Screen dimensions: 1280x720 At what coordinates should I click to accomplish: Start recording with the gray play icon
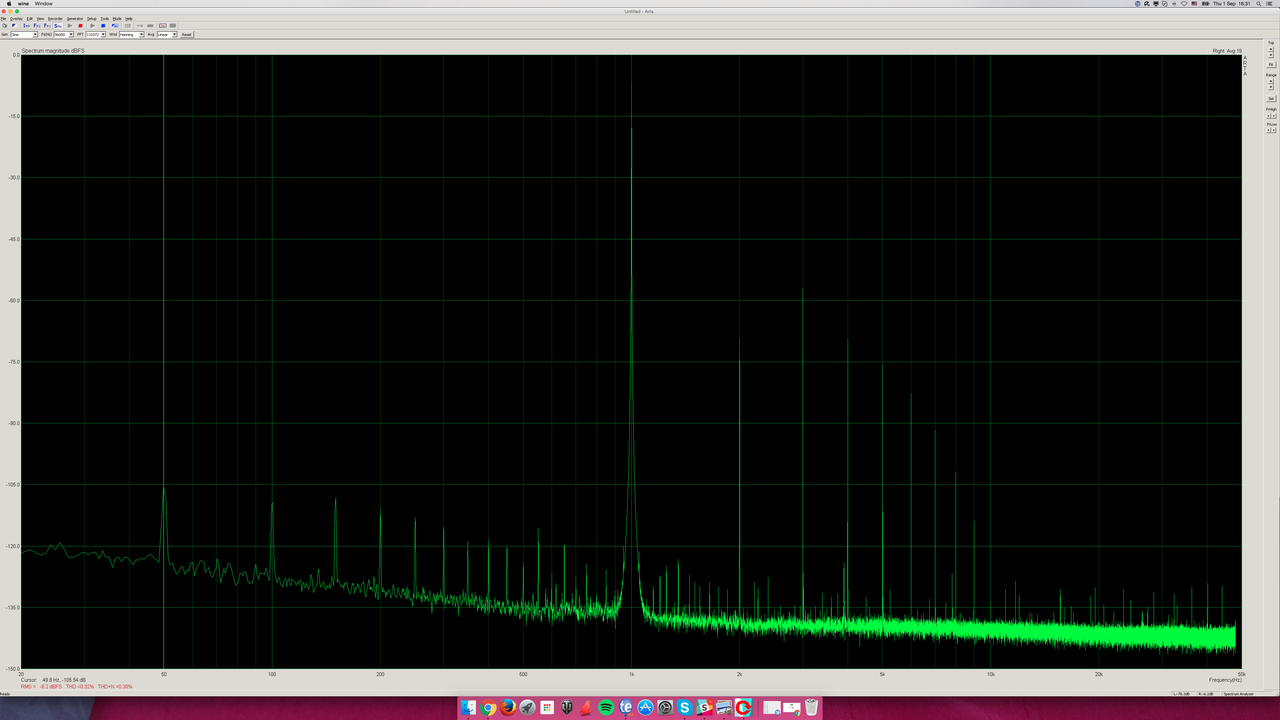point(70,26)
